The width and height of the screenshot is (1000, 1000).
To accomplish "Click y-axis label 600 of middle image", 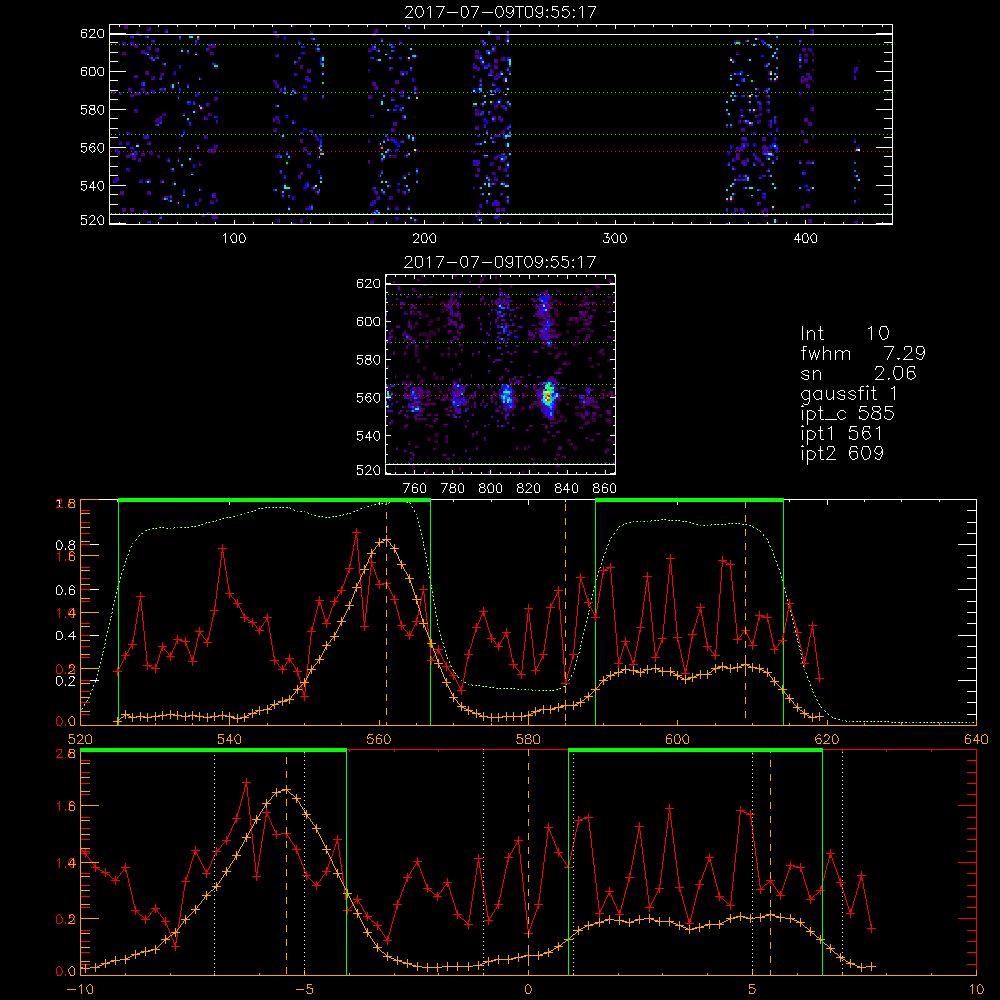I will click(368, 321).
